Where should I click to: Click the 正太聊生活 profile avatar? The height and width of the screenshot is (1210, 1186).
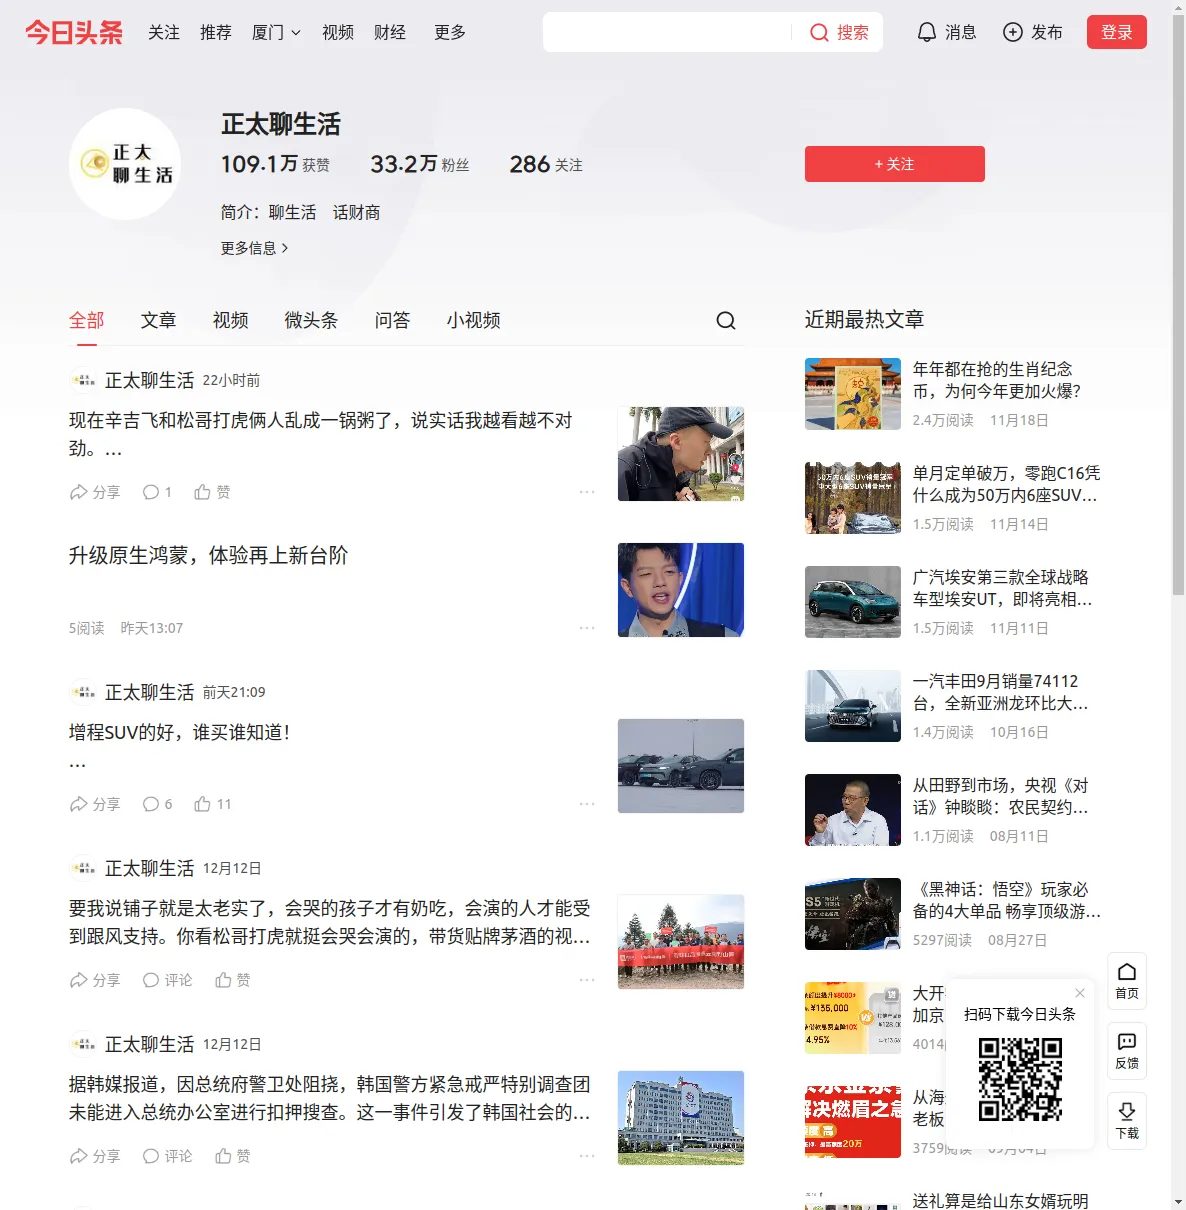(125, 164)
